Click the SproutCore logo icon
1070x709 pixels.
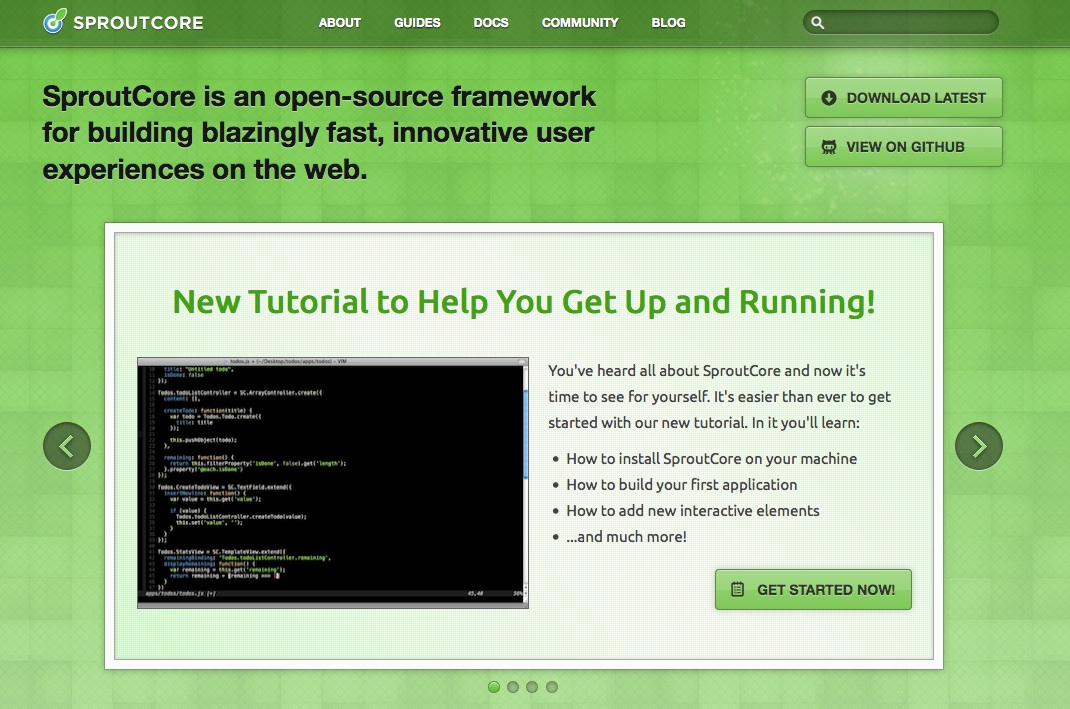[x=55, y=21]
